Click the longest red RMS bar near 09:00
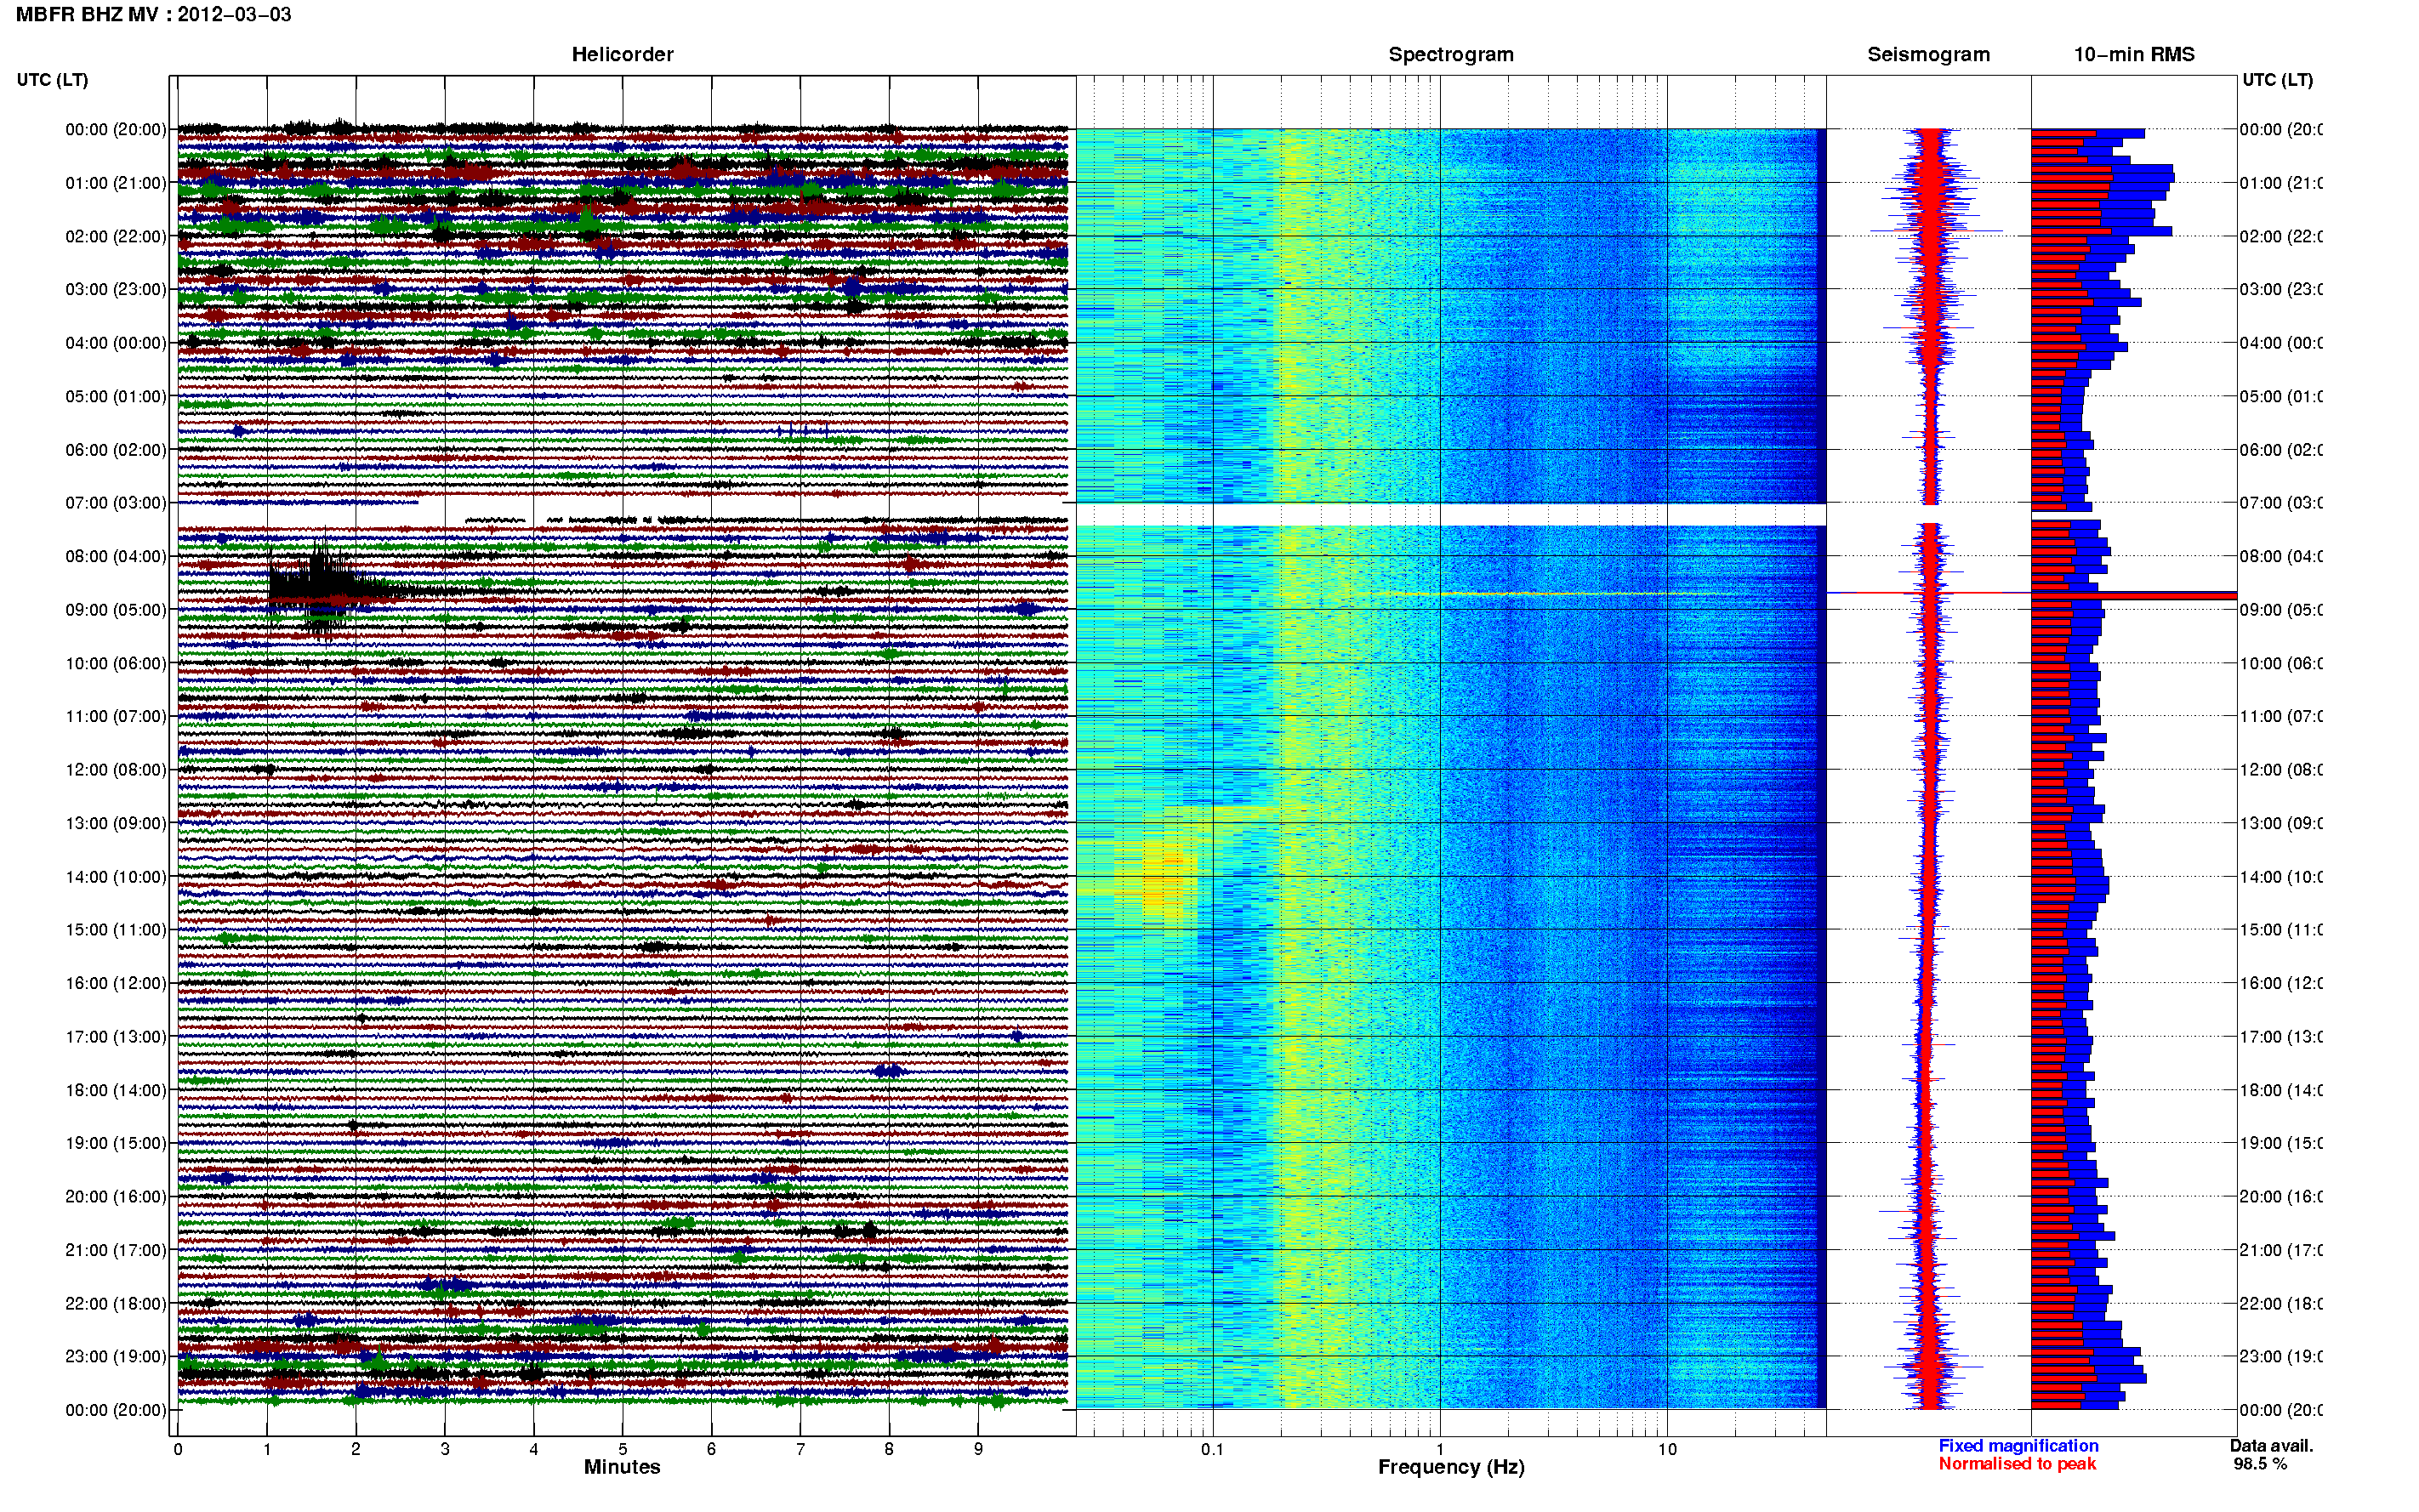 pos(2133,595)
